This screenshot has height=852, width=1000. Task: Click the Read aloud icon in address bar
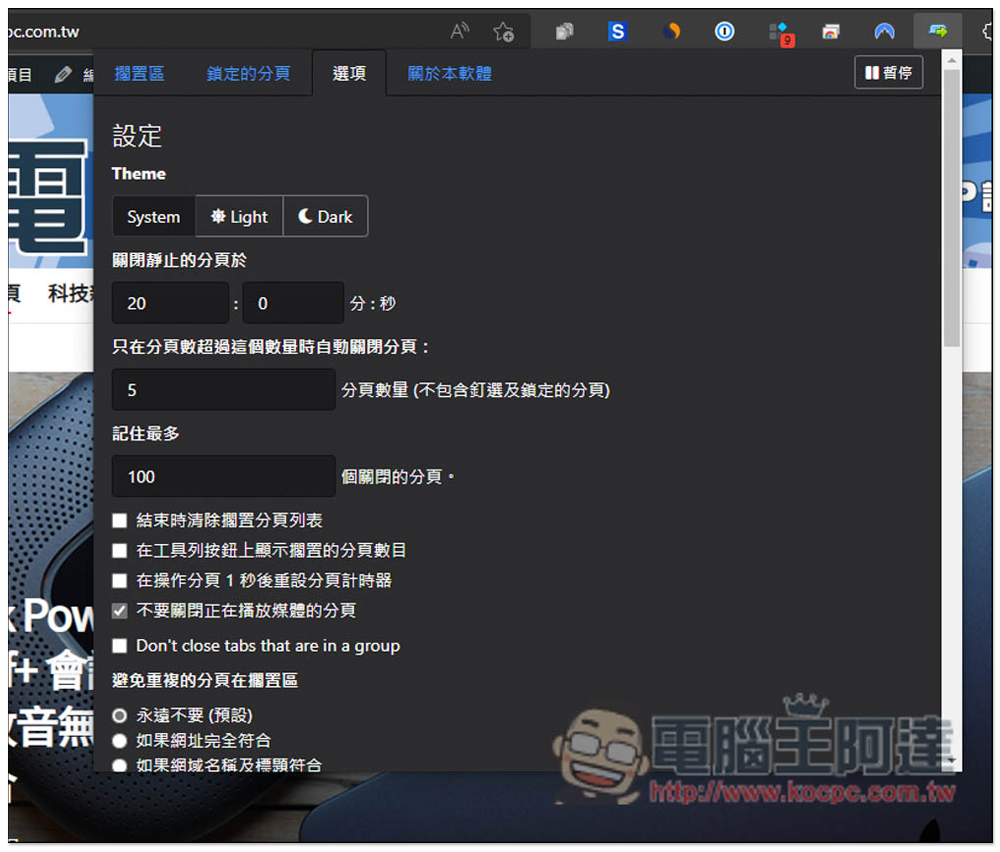[460, 31]
